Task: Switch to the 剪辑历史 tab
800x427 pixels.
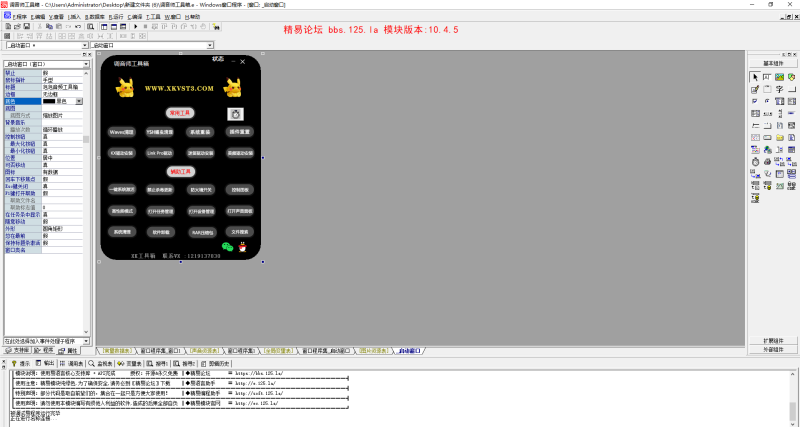Action: (x=215, y=364)
